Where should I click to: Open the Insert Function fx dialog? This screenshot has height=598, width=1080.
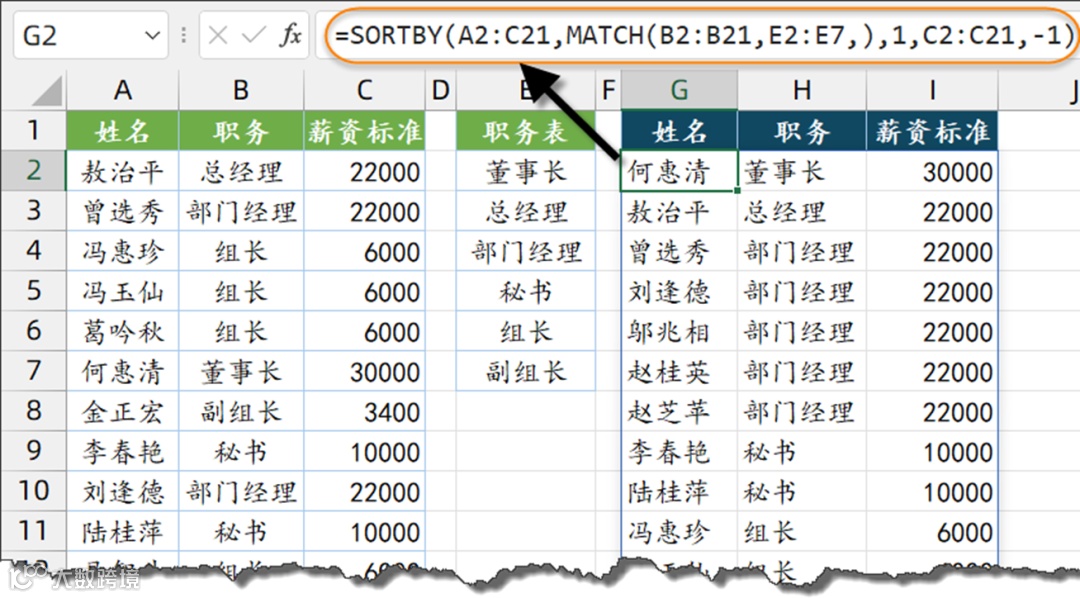(291, 35)
